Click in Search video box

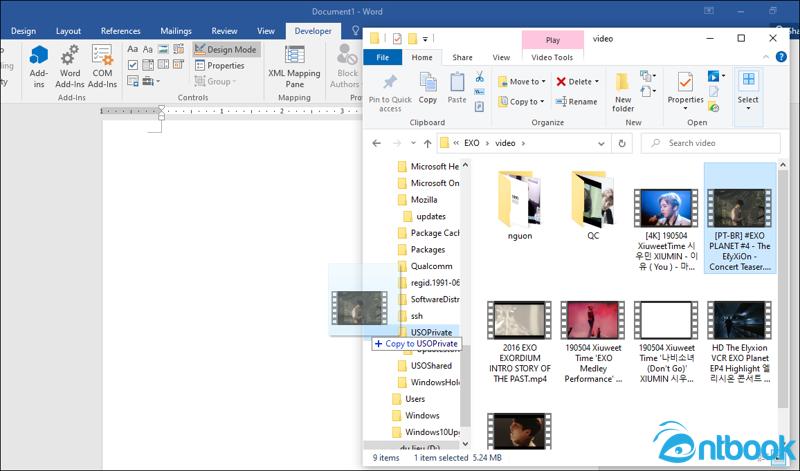coord(711,143)
